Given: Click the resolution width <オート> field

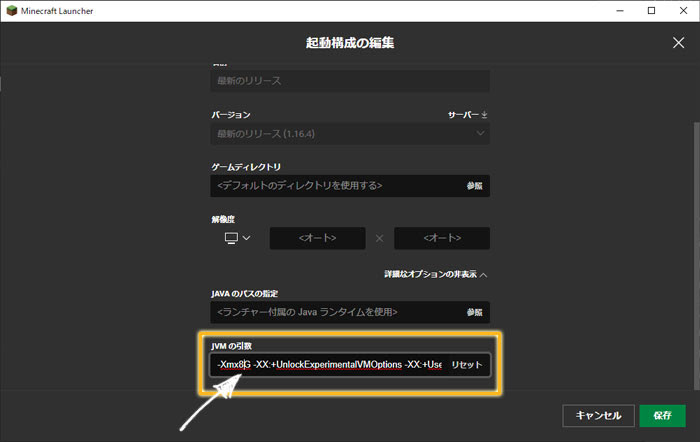Looking at the screenshot, I should pyautogui.click(x=317, y=238).
